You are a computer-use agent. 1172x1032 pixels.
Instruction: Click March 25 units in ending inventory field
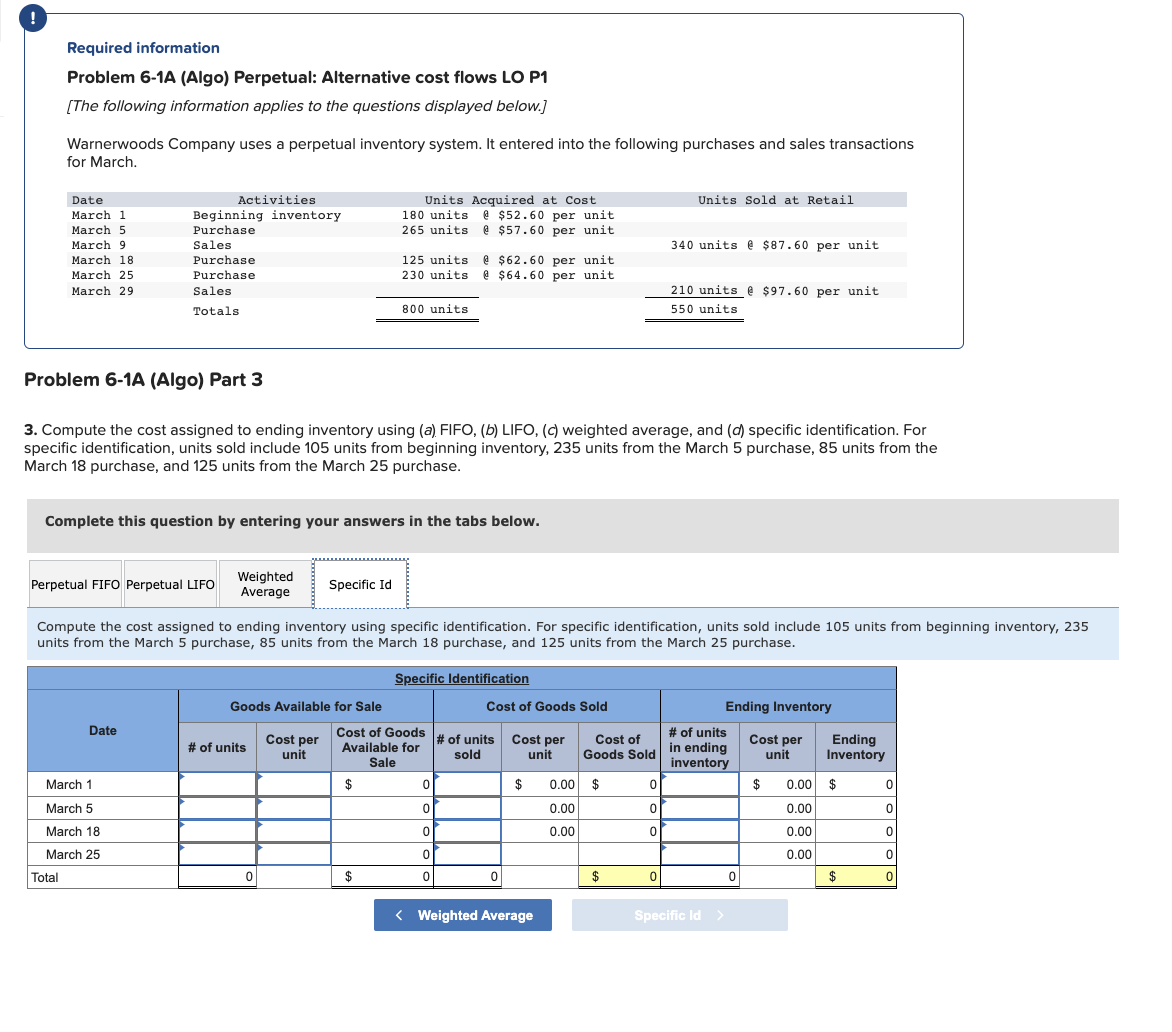(x=700, y=854)
